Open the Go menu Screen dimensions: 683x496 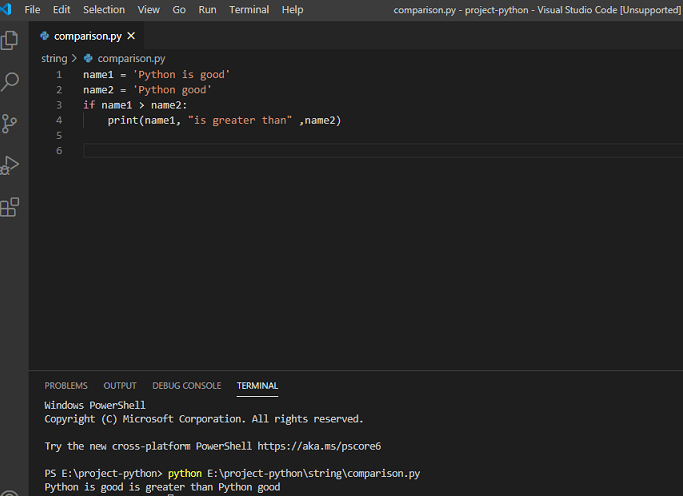click(179, 10)
